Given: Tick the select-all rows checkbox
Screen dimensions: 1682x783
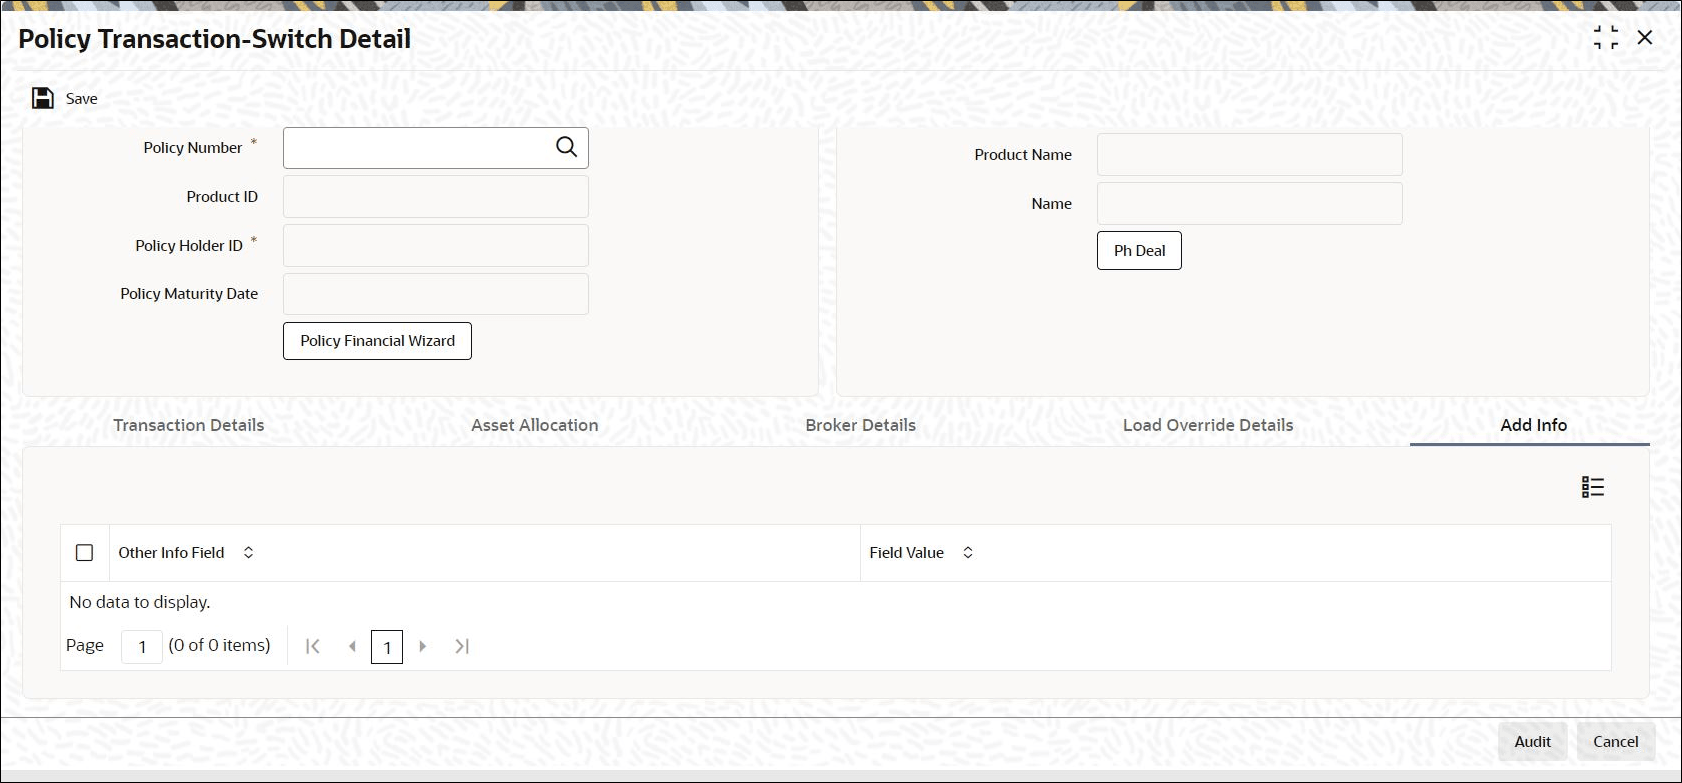Looking at the screenshot, I should (x=85, y=552).
